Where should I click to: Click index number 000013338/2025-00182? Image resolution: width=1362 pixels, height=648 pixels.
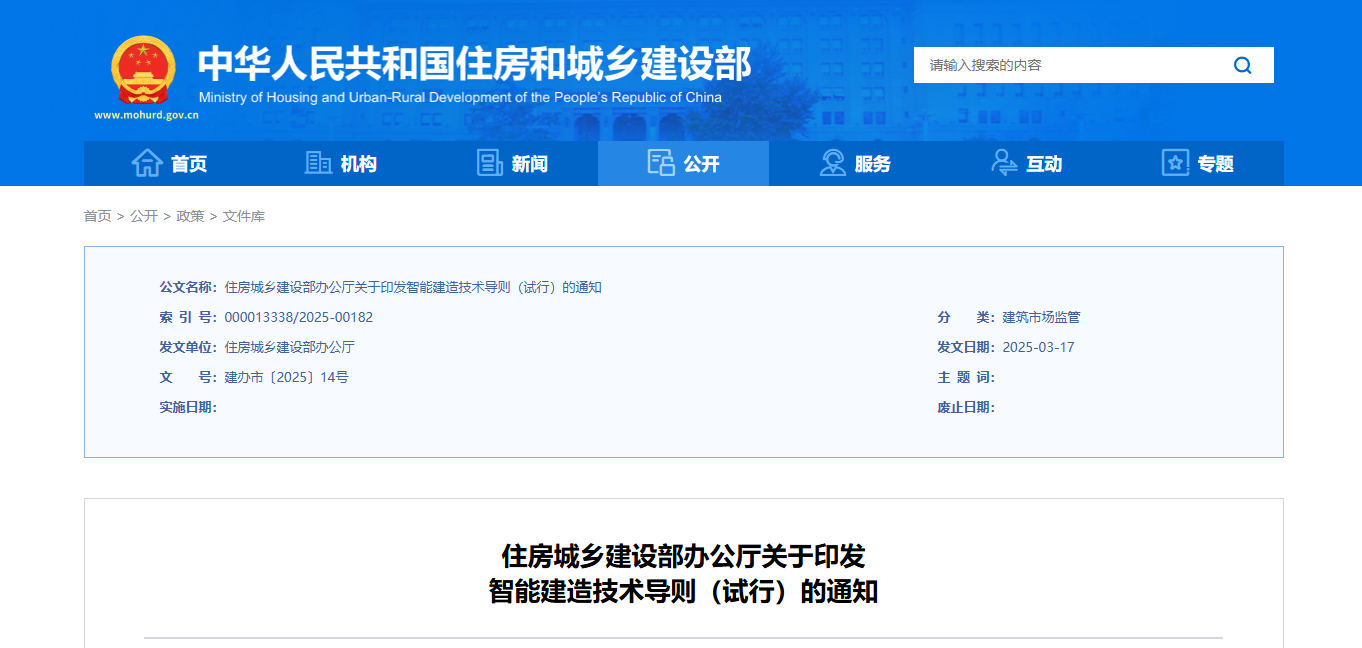(298, 317)
